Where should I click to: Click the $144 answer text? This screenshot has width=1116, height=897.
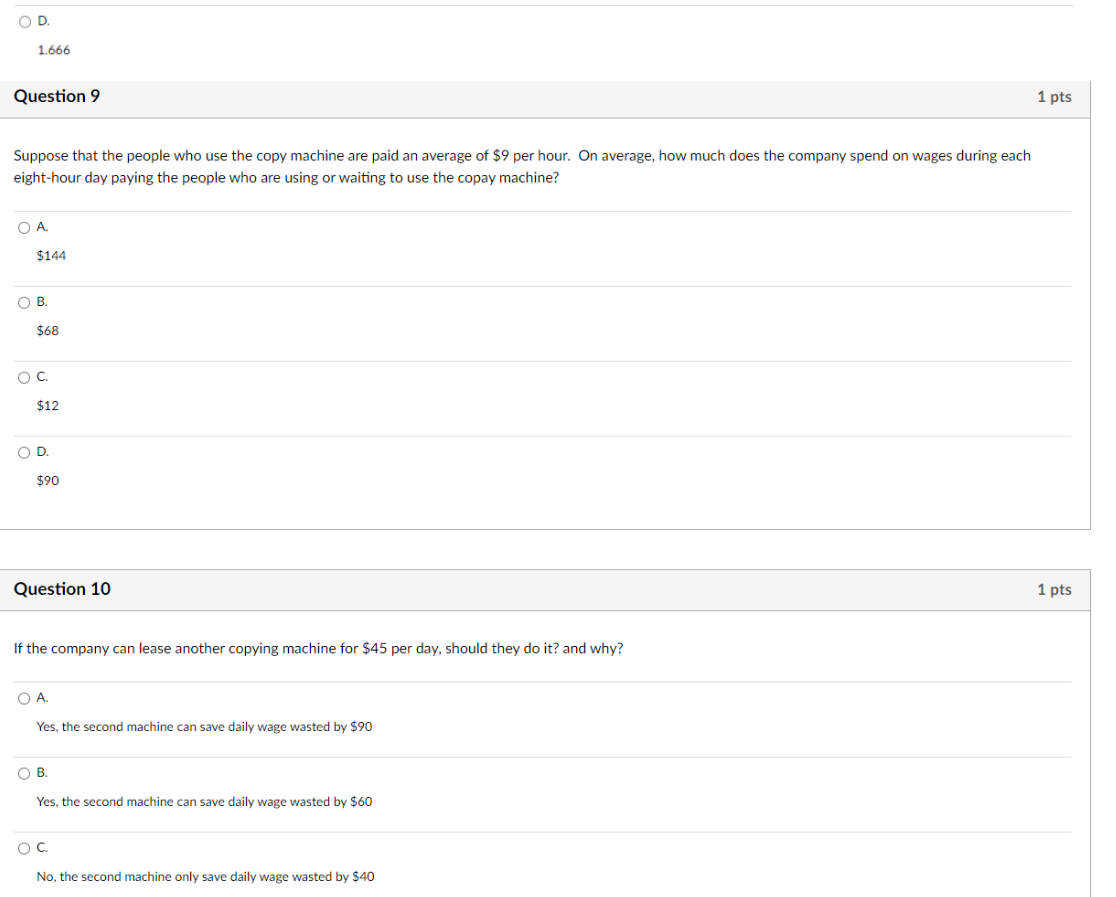pos(51,256)
